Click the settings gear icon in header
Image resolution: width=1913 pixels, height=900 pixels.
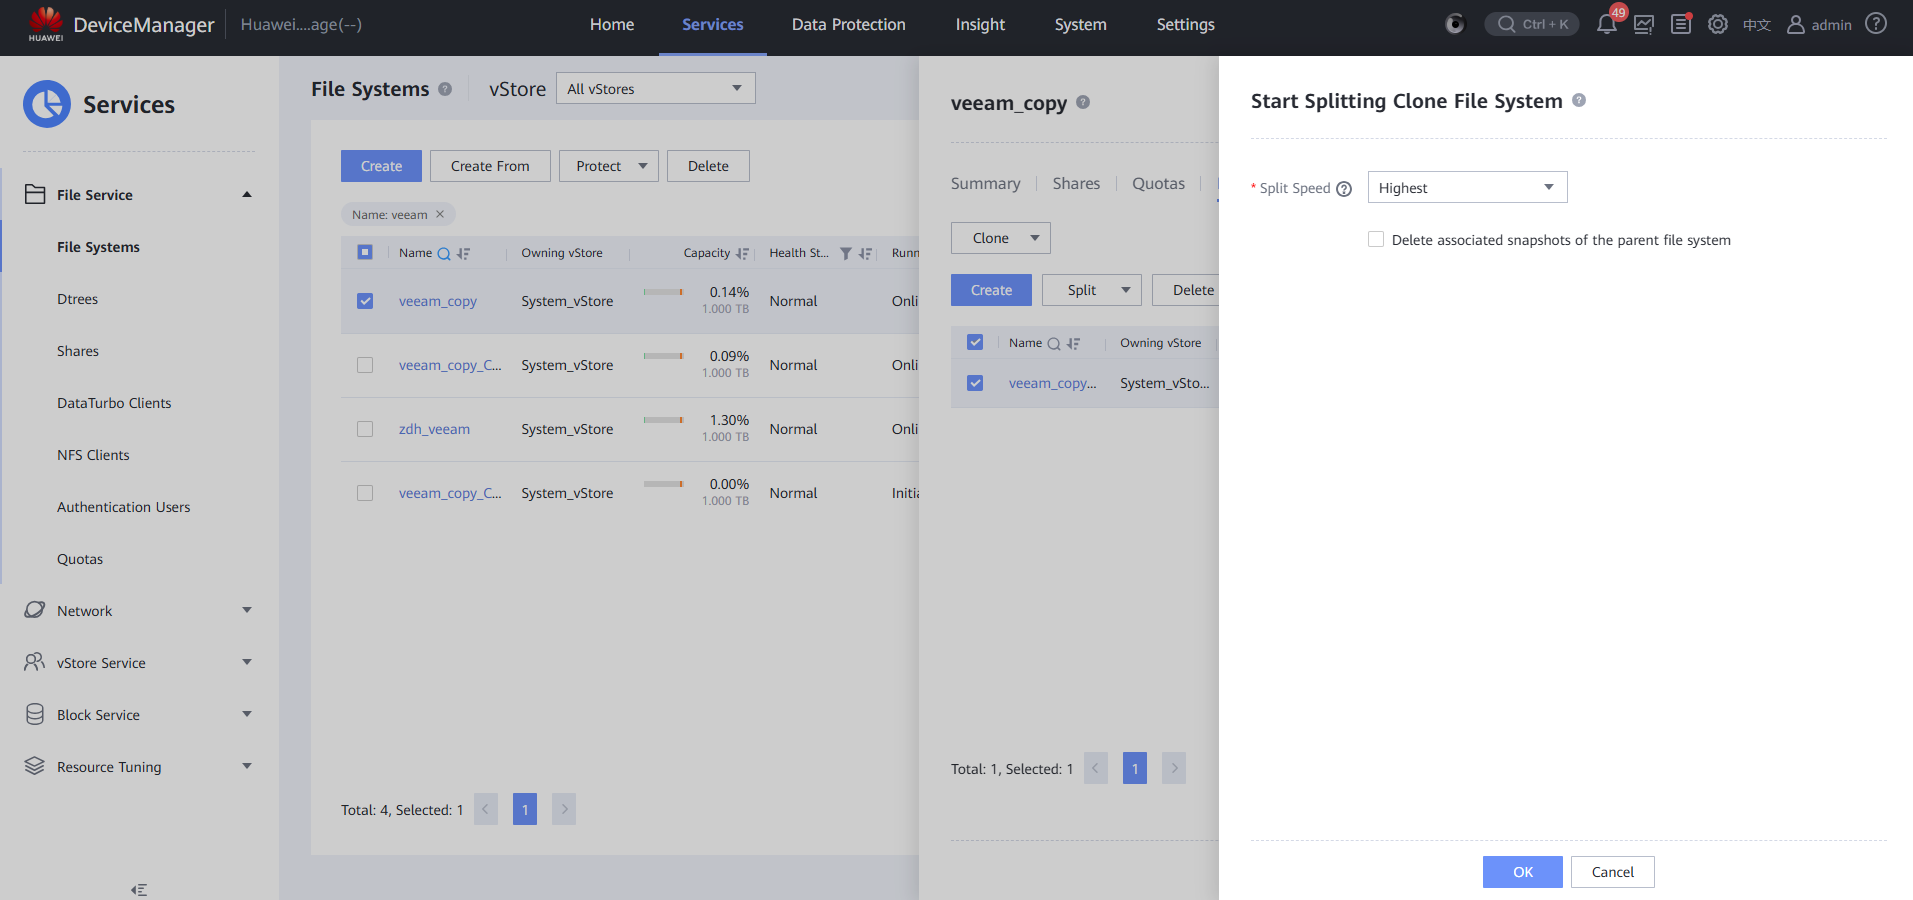(1718, 25)
